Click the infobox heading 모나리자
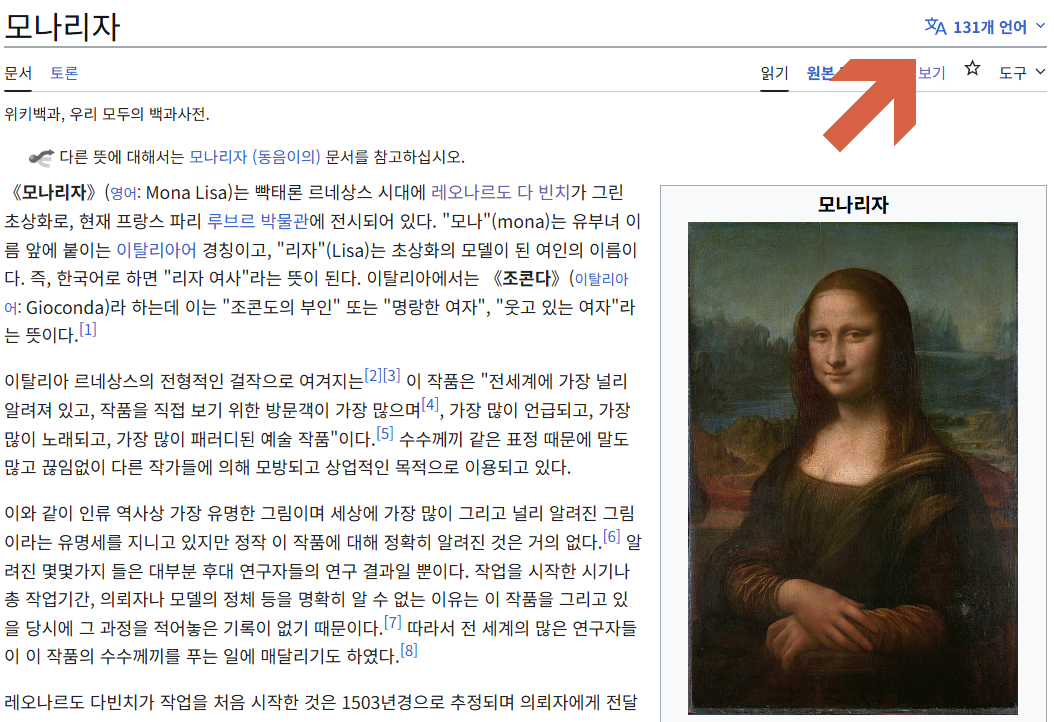This screenshot has height=722, width=1054. (852, 204)
